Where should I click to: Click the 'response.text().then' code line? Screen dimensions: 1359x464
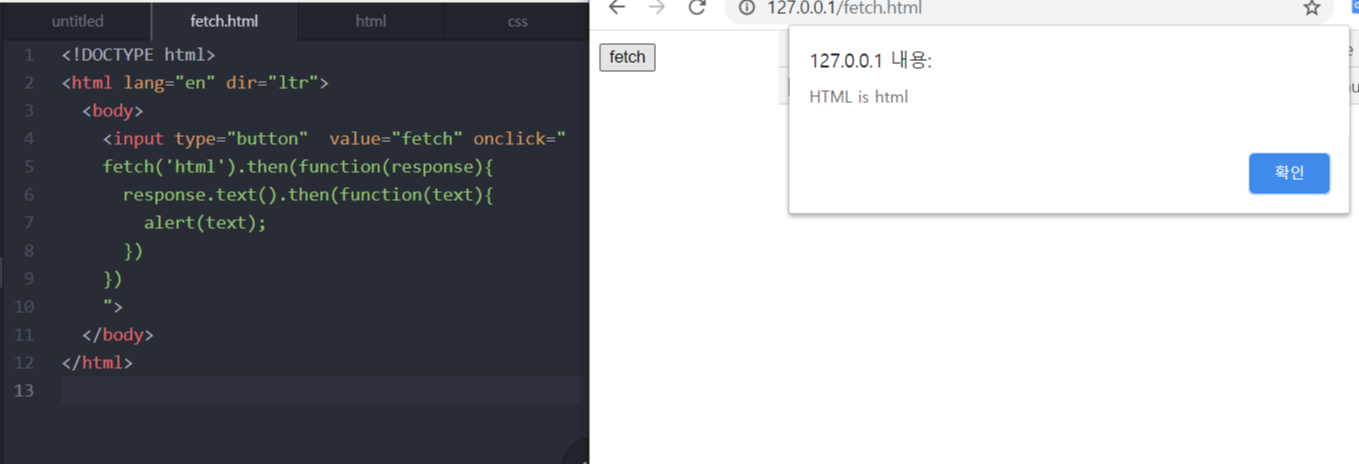tap(308, 194)
